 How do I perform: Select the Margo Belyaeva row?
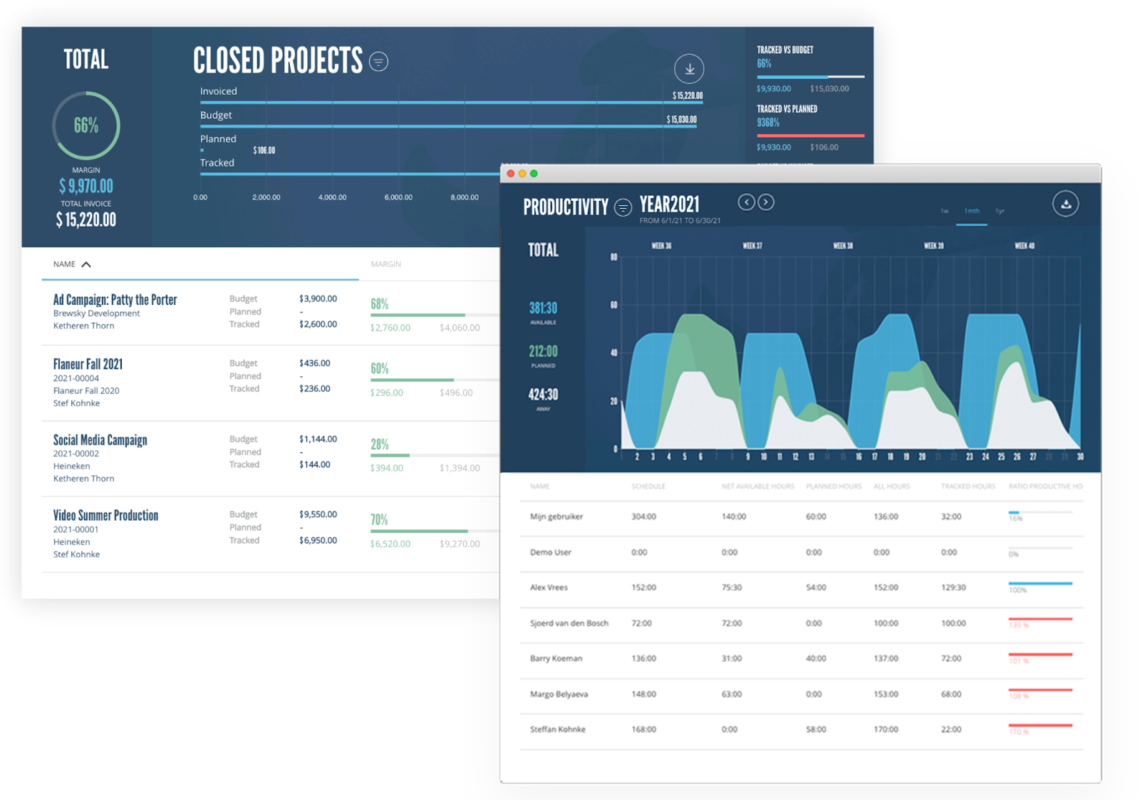[801, 695]
